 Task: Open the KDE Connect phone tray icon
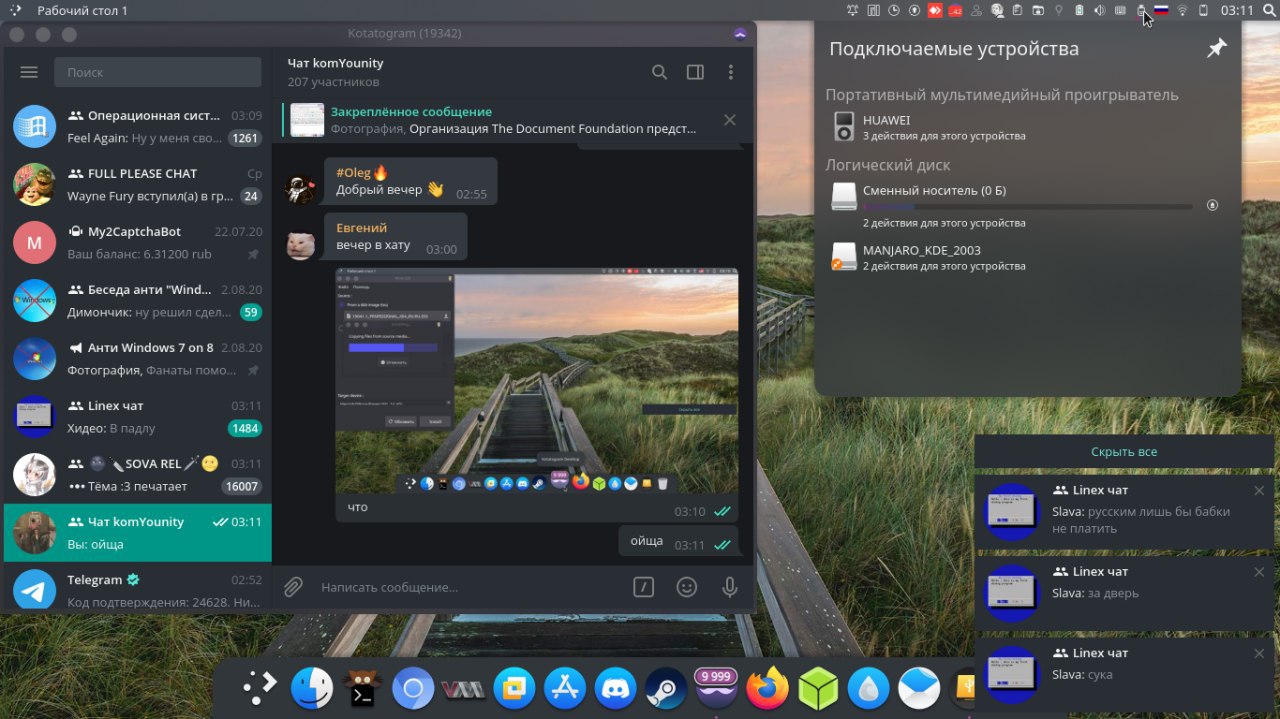coord(1203,10)
